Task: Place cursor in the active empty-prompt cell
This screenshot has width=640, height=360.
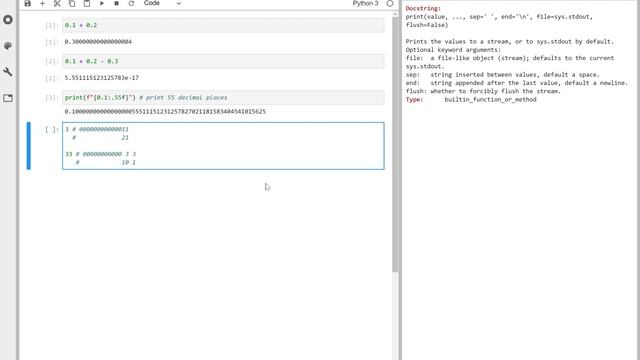Action: point(223,146)
